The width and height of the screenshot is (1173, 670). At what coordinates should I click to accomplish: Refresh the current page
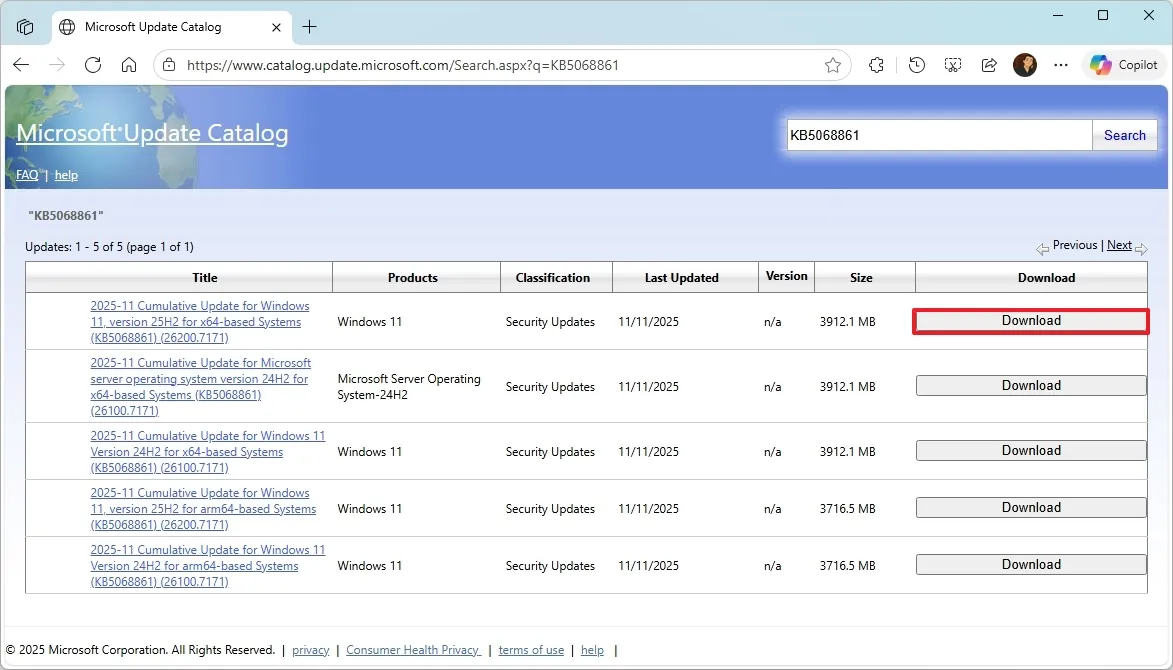click(x=93, y=65)
